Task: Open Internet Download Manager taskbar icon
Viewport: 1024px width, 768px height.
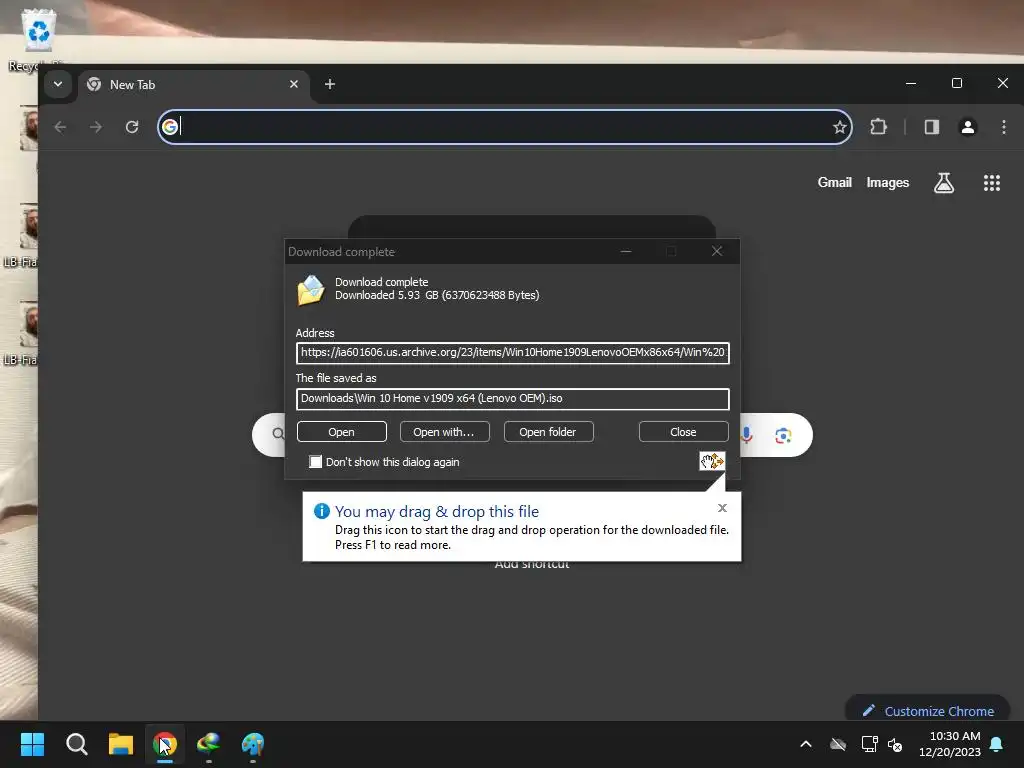Action: point(208,744)
